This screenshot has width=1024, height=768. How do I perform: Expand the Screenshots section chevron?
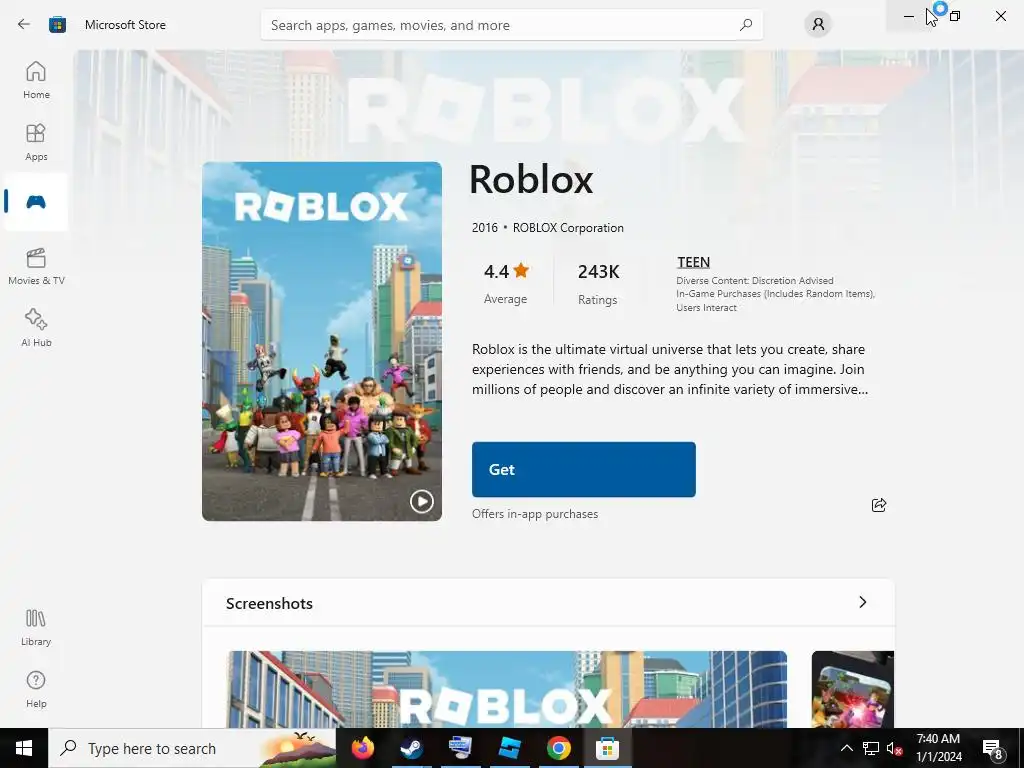pos(862,602)
